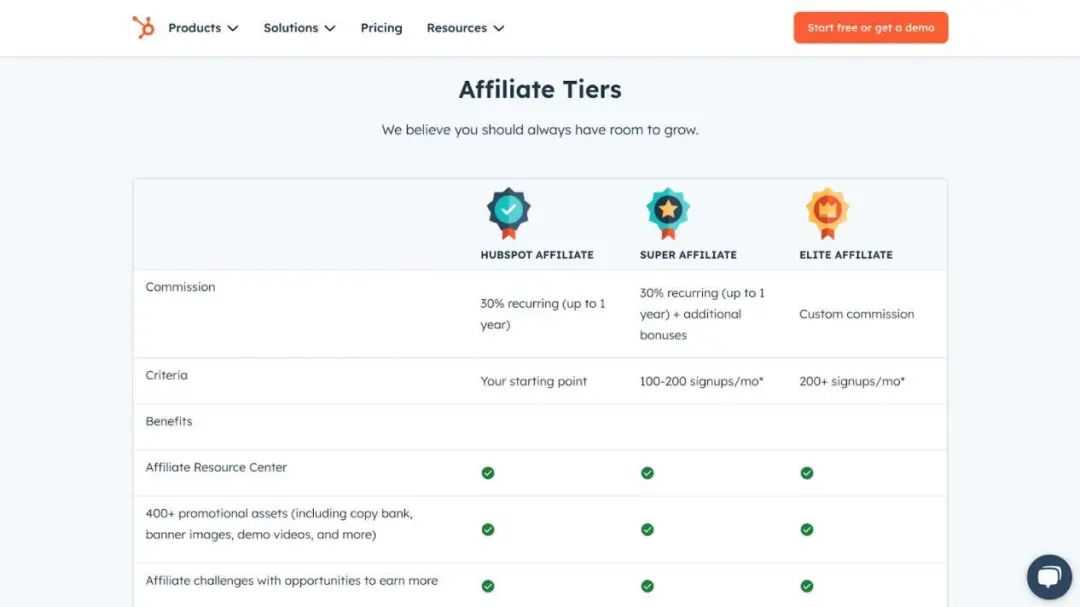Image resolution: width=1080 pixels, height=607 pixels.
Task: Click Start free or get a demo
Action: pyautogui.click(x=870, y=28)
